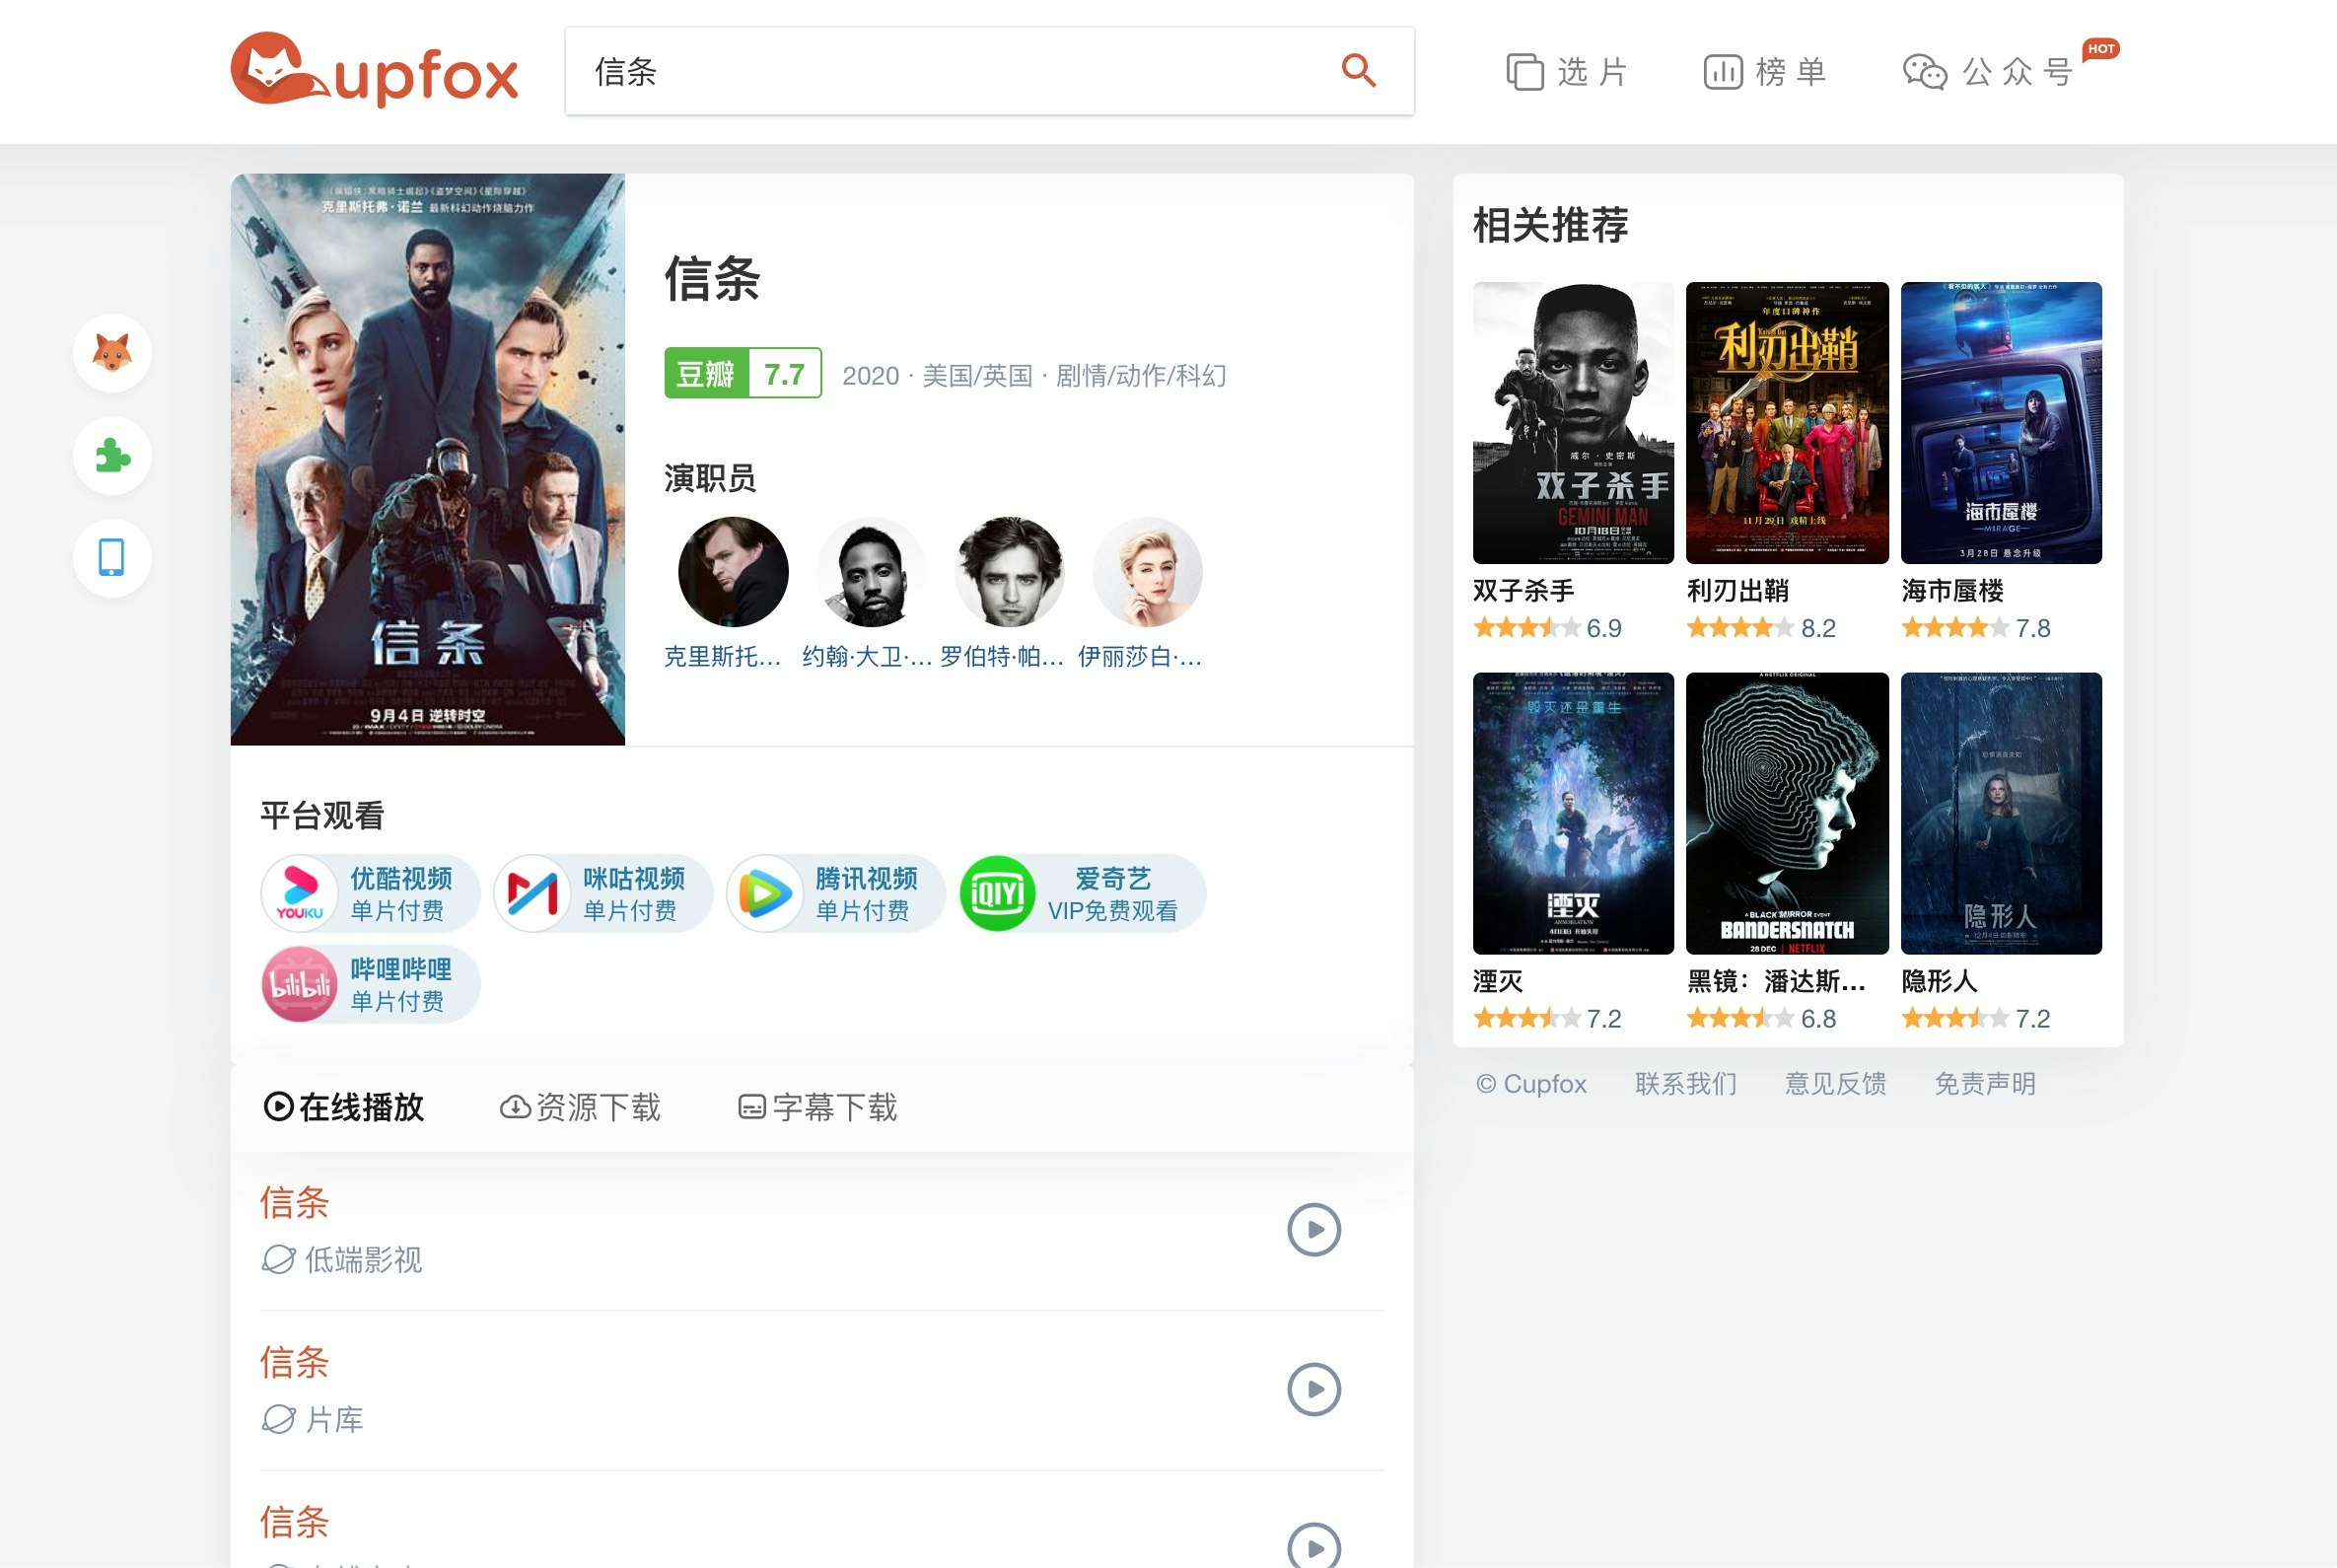This screenshot has height=1568, width=2337.
Task: Open 优酷视频 platform link
Action: (371, 893)
